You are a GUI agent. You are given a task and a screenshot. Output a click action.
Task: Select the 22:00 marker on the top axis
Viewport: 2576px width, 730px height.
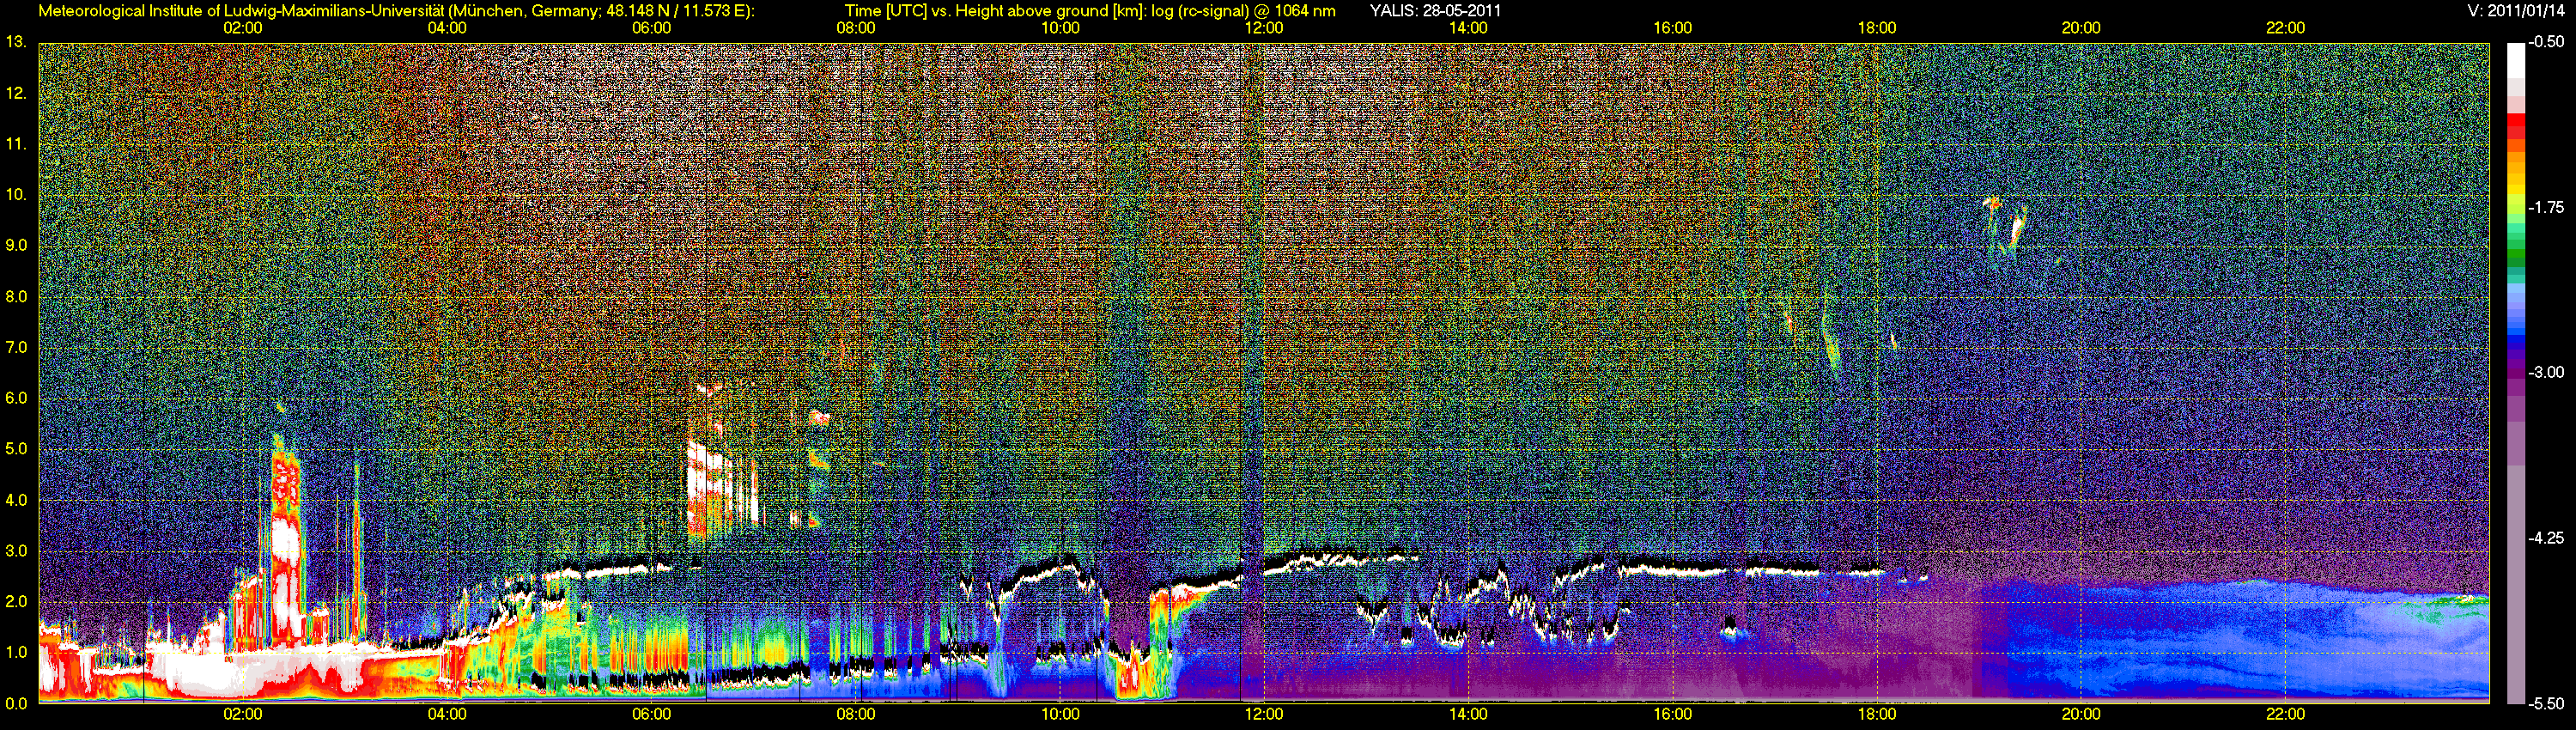coord(2285,28)
